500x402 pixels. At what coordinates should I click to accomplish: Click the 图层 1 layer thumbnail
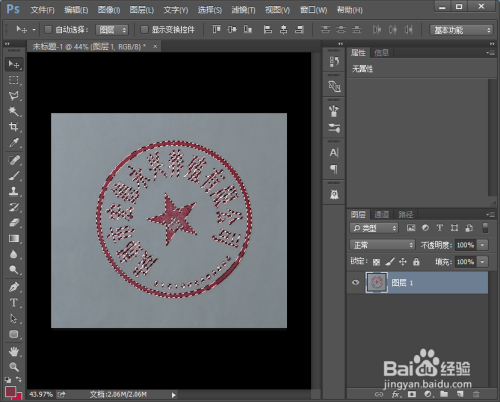point(377,283)
